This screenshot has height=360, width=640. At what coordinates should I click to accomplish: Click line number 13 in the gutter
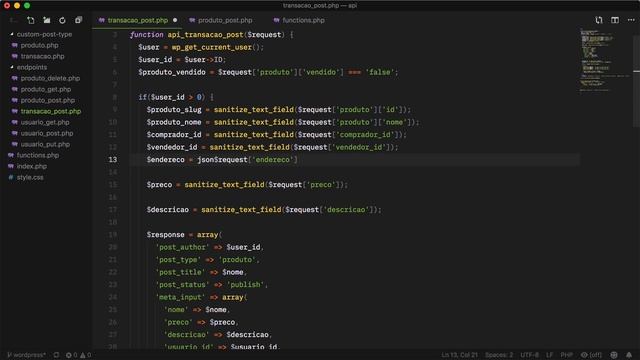[113, 160]
